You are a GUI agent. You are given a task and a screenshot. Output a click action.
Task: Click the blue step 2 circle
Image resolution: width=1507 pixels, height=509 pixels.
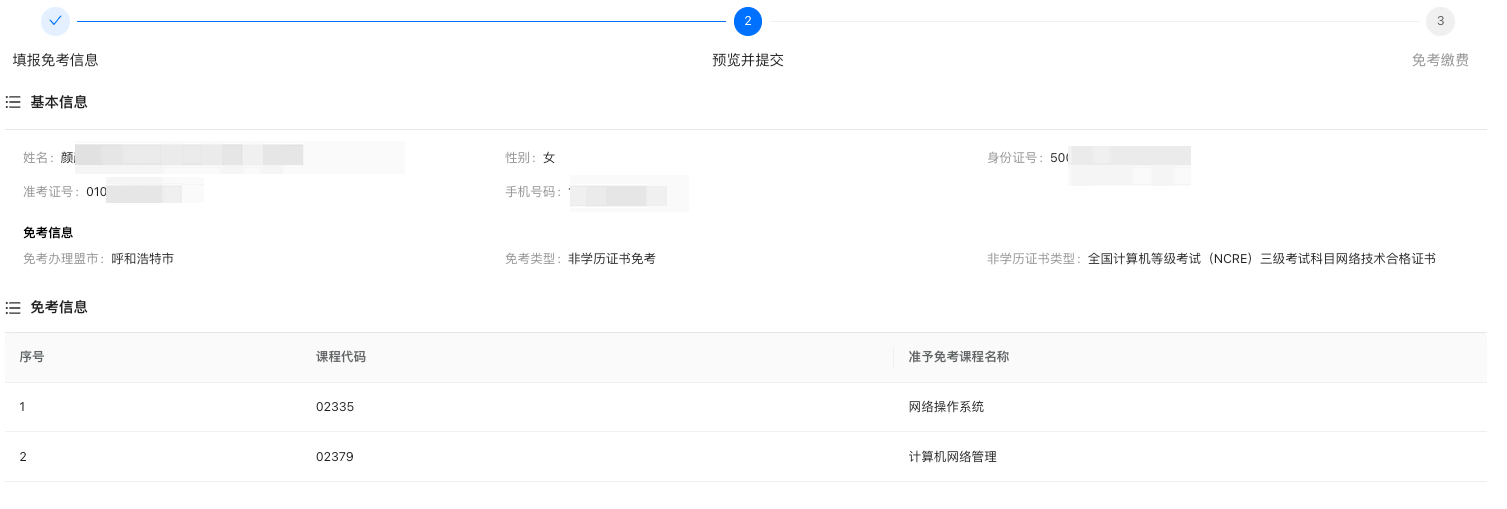coord(747,21)
